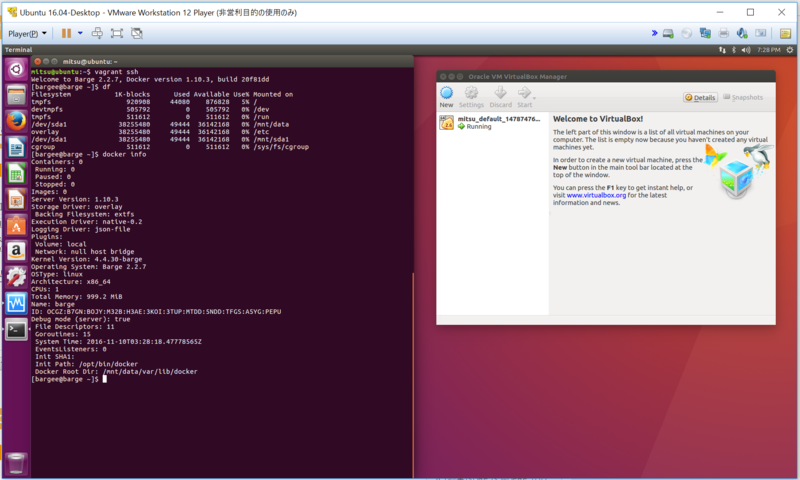Select the Terminal icon in launcher
The height and width of the screenshot is (480, 800).
(16, 330)
